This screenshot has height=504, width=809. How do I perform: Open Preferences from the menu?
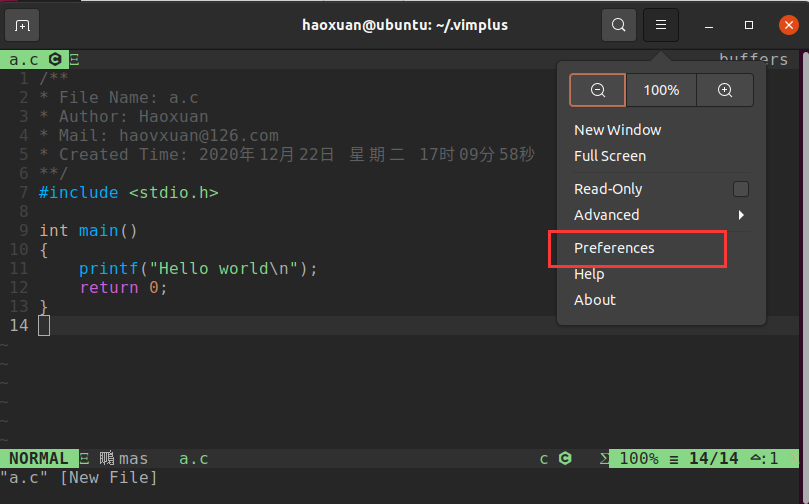(x=614, y=248)
